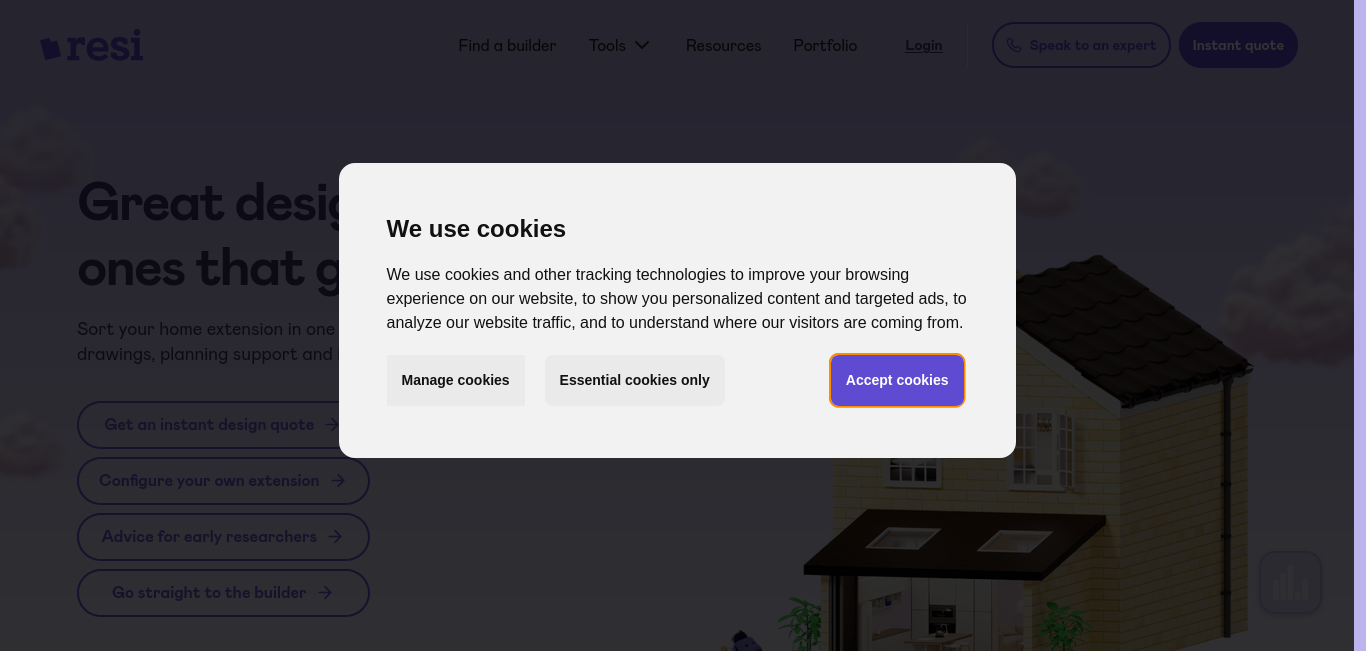The height and width of the screenshot is (651, 1366).
Task: Open the Portfolio nav item
Action: click(x=825, y=45)
